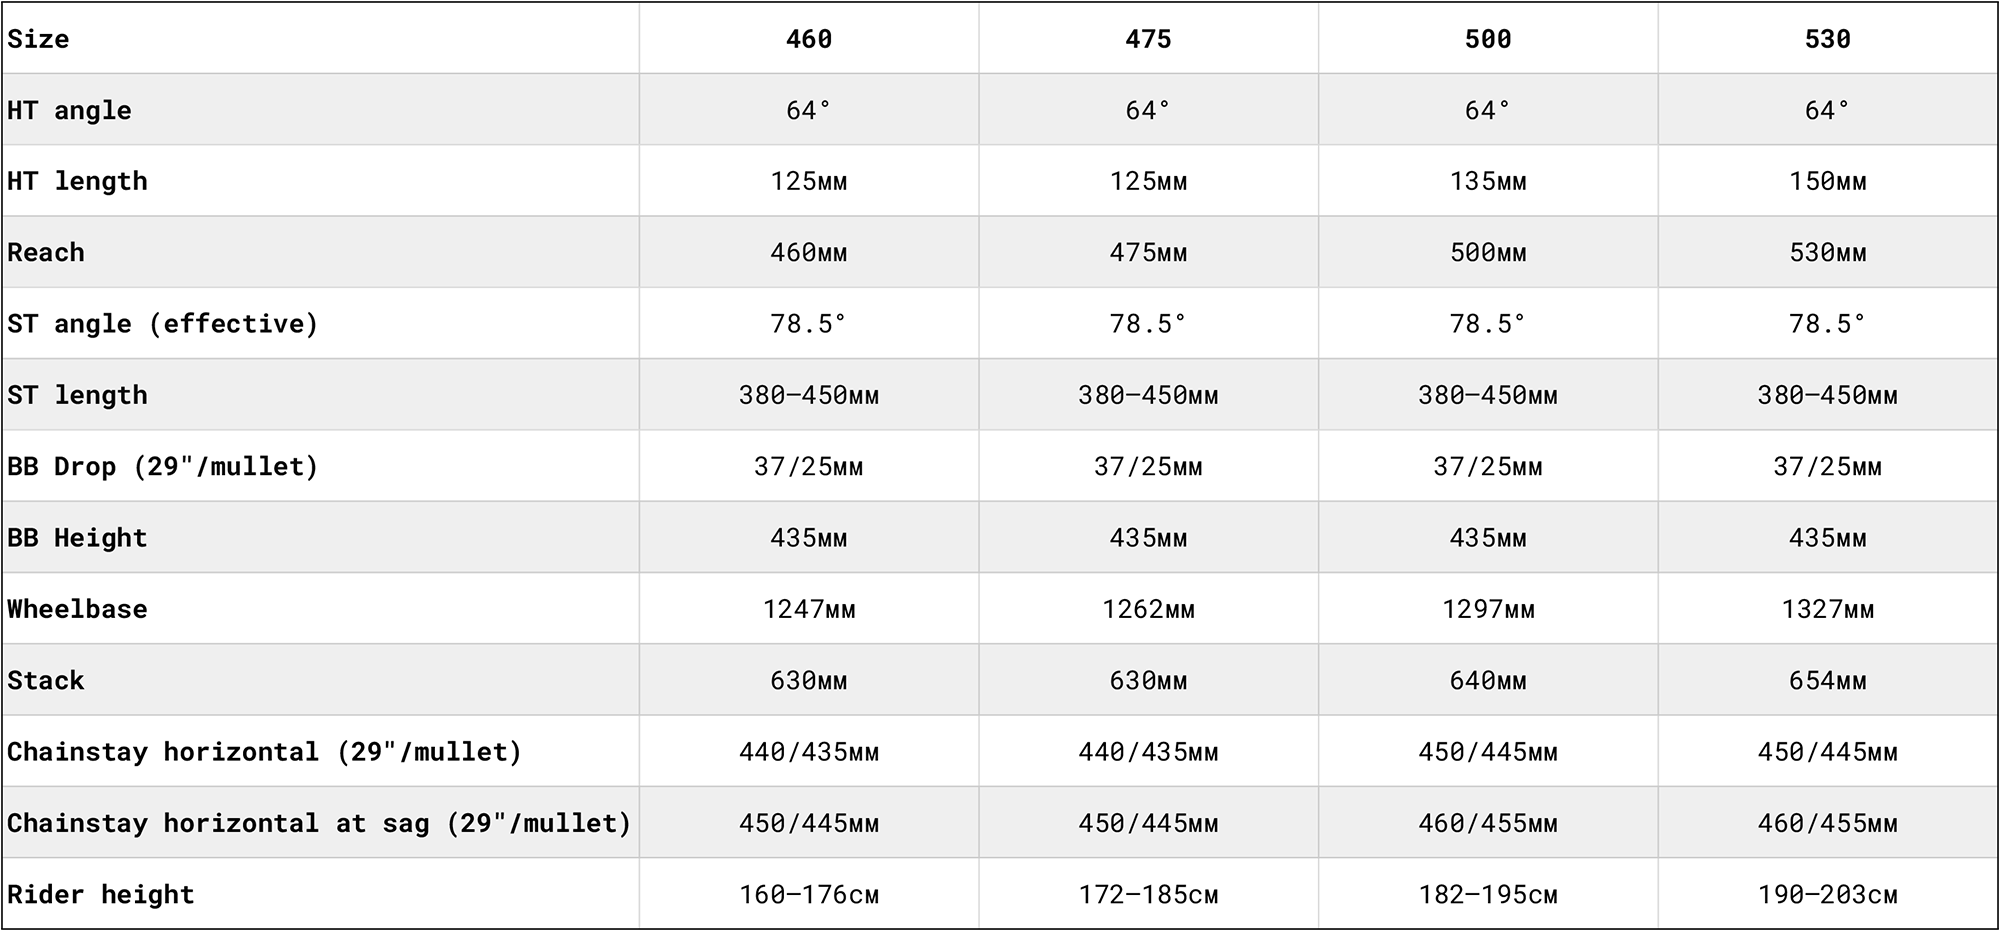The height and width of the screenshot is (931, 2000).
Task: Select the 1327мм wheelbase value
Action: (x=1827, y=609)
